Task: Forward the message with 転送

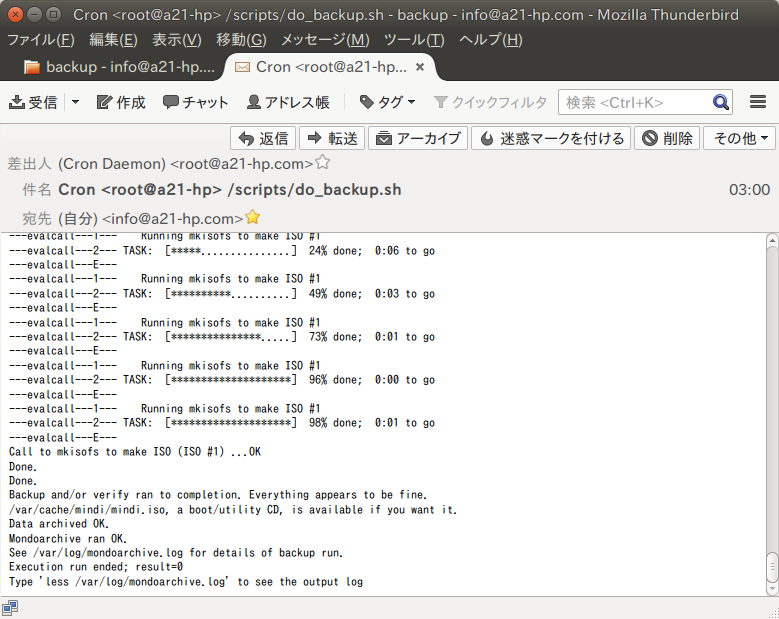Action: pyautogui.click(x=332, y=138)
